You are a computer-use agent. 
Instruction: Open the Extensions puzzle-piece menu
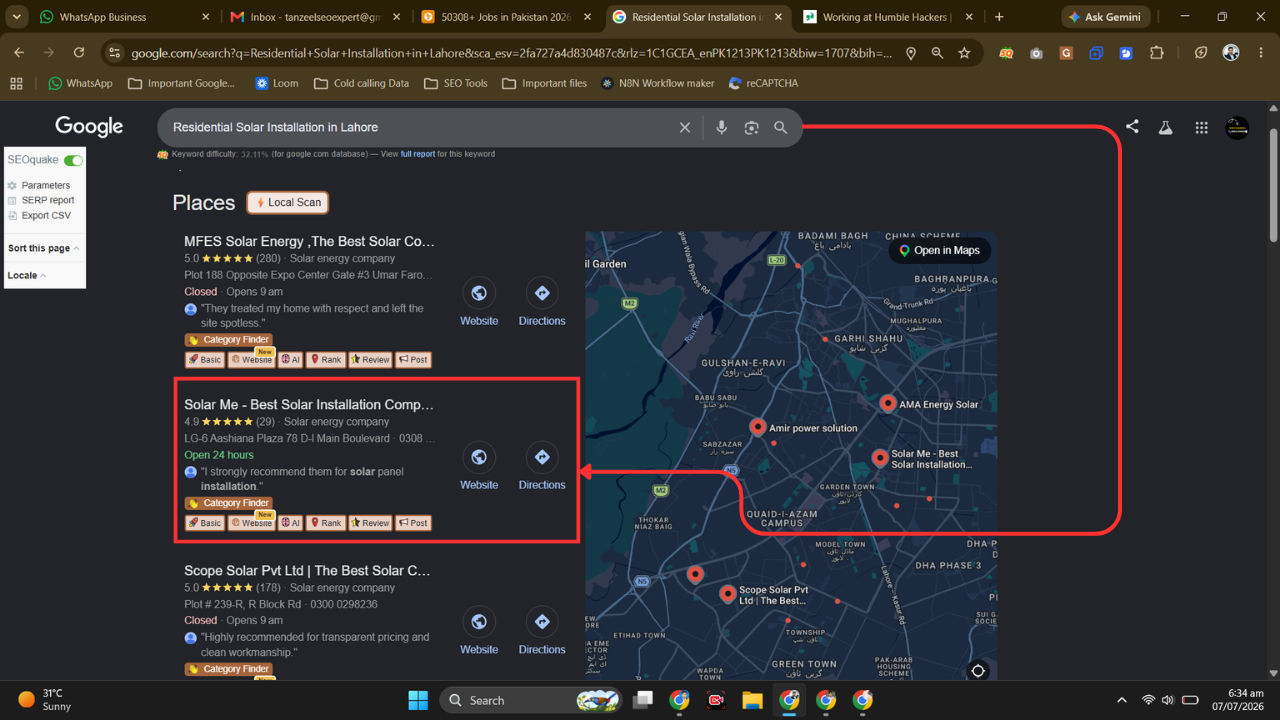point(1157,53)
